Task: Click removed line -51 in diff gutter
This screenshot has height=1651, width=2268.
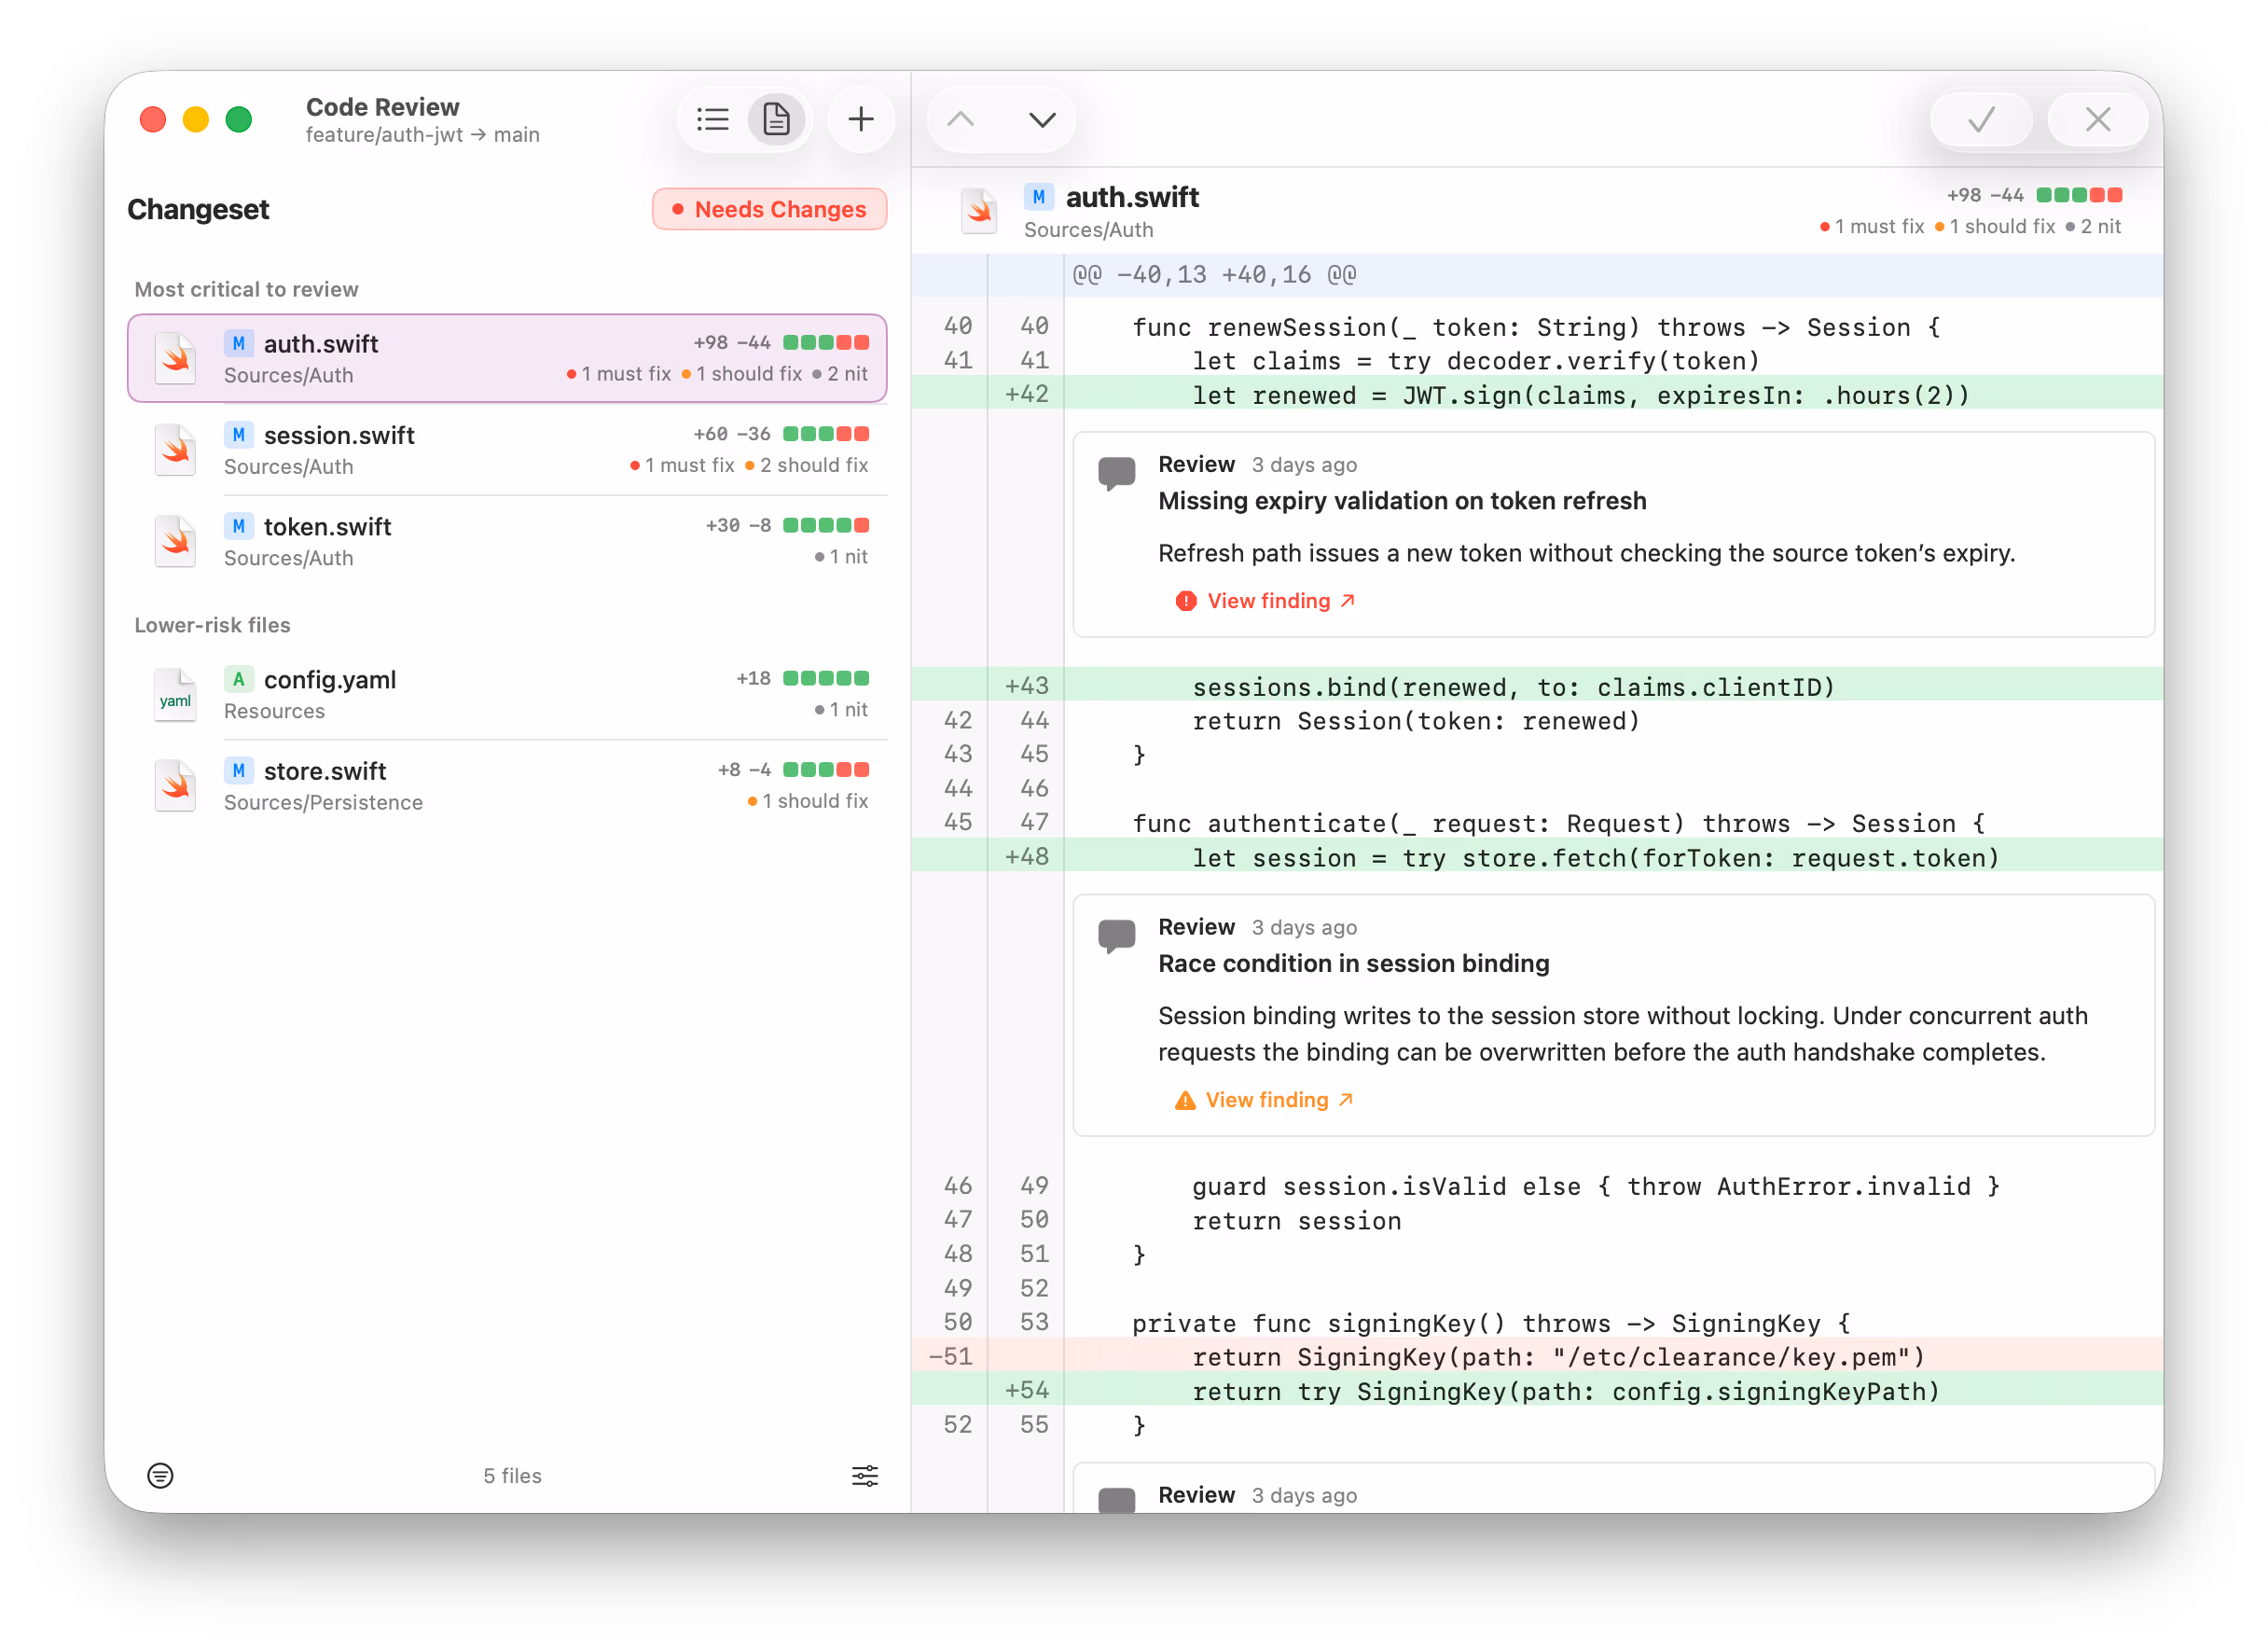Action: [949, 1356]
